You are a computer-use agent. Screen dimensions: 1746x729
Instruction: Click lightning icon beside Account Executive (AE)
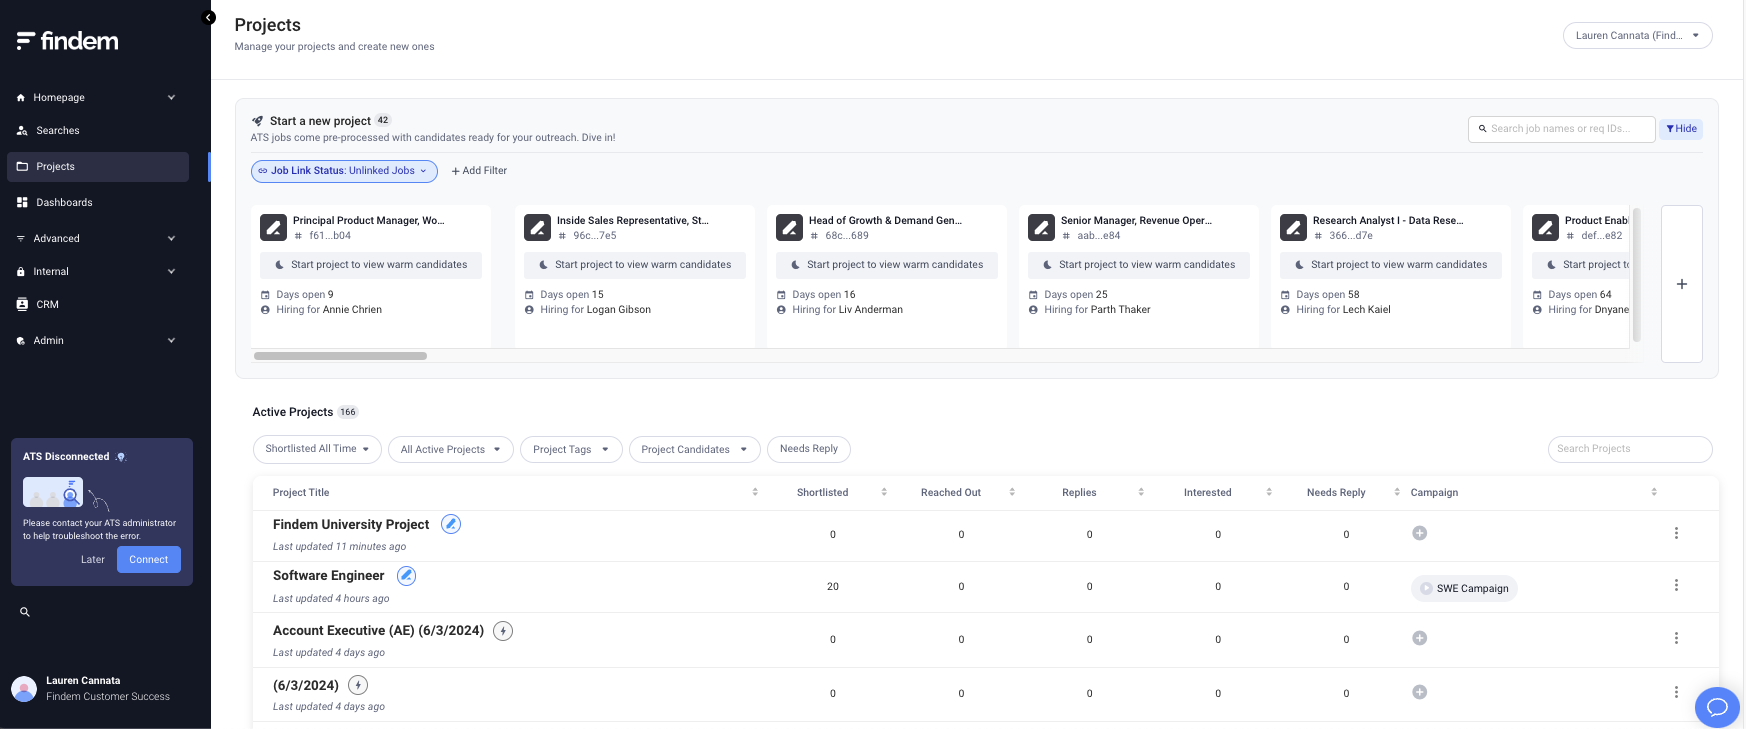(x=503, y=631)
